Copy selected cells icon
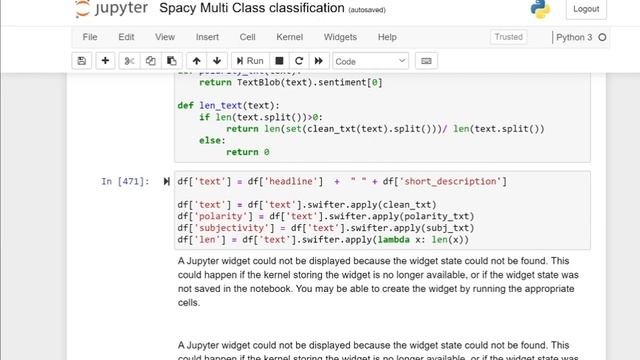 tap(151, 61)
